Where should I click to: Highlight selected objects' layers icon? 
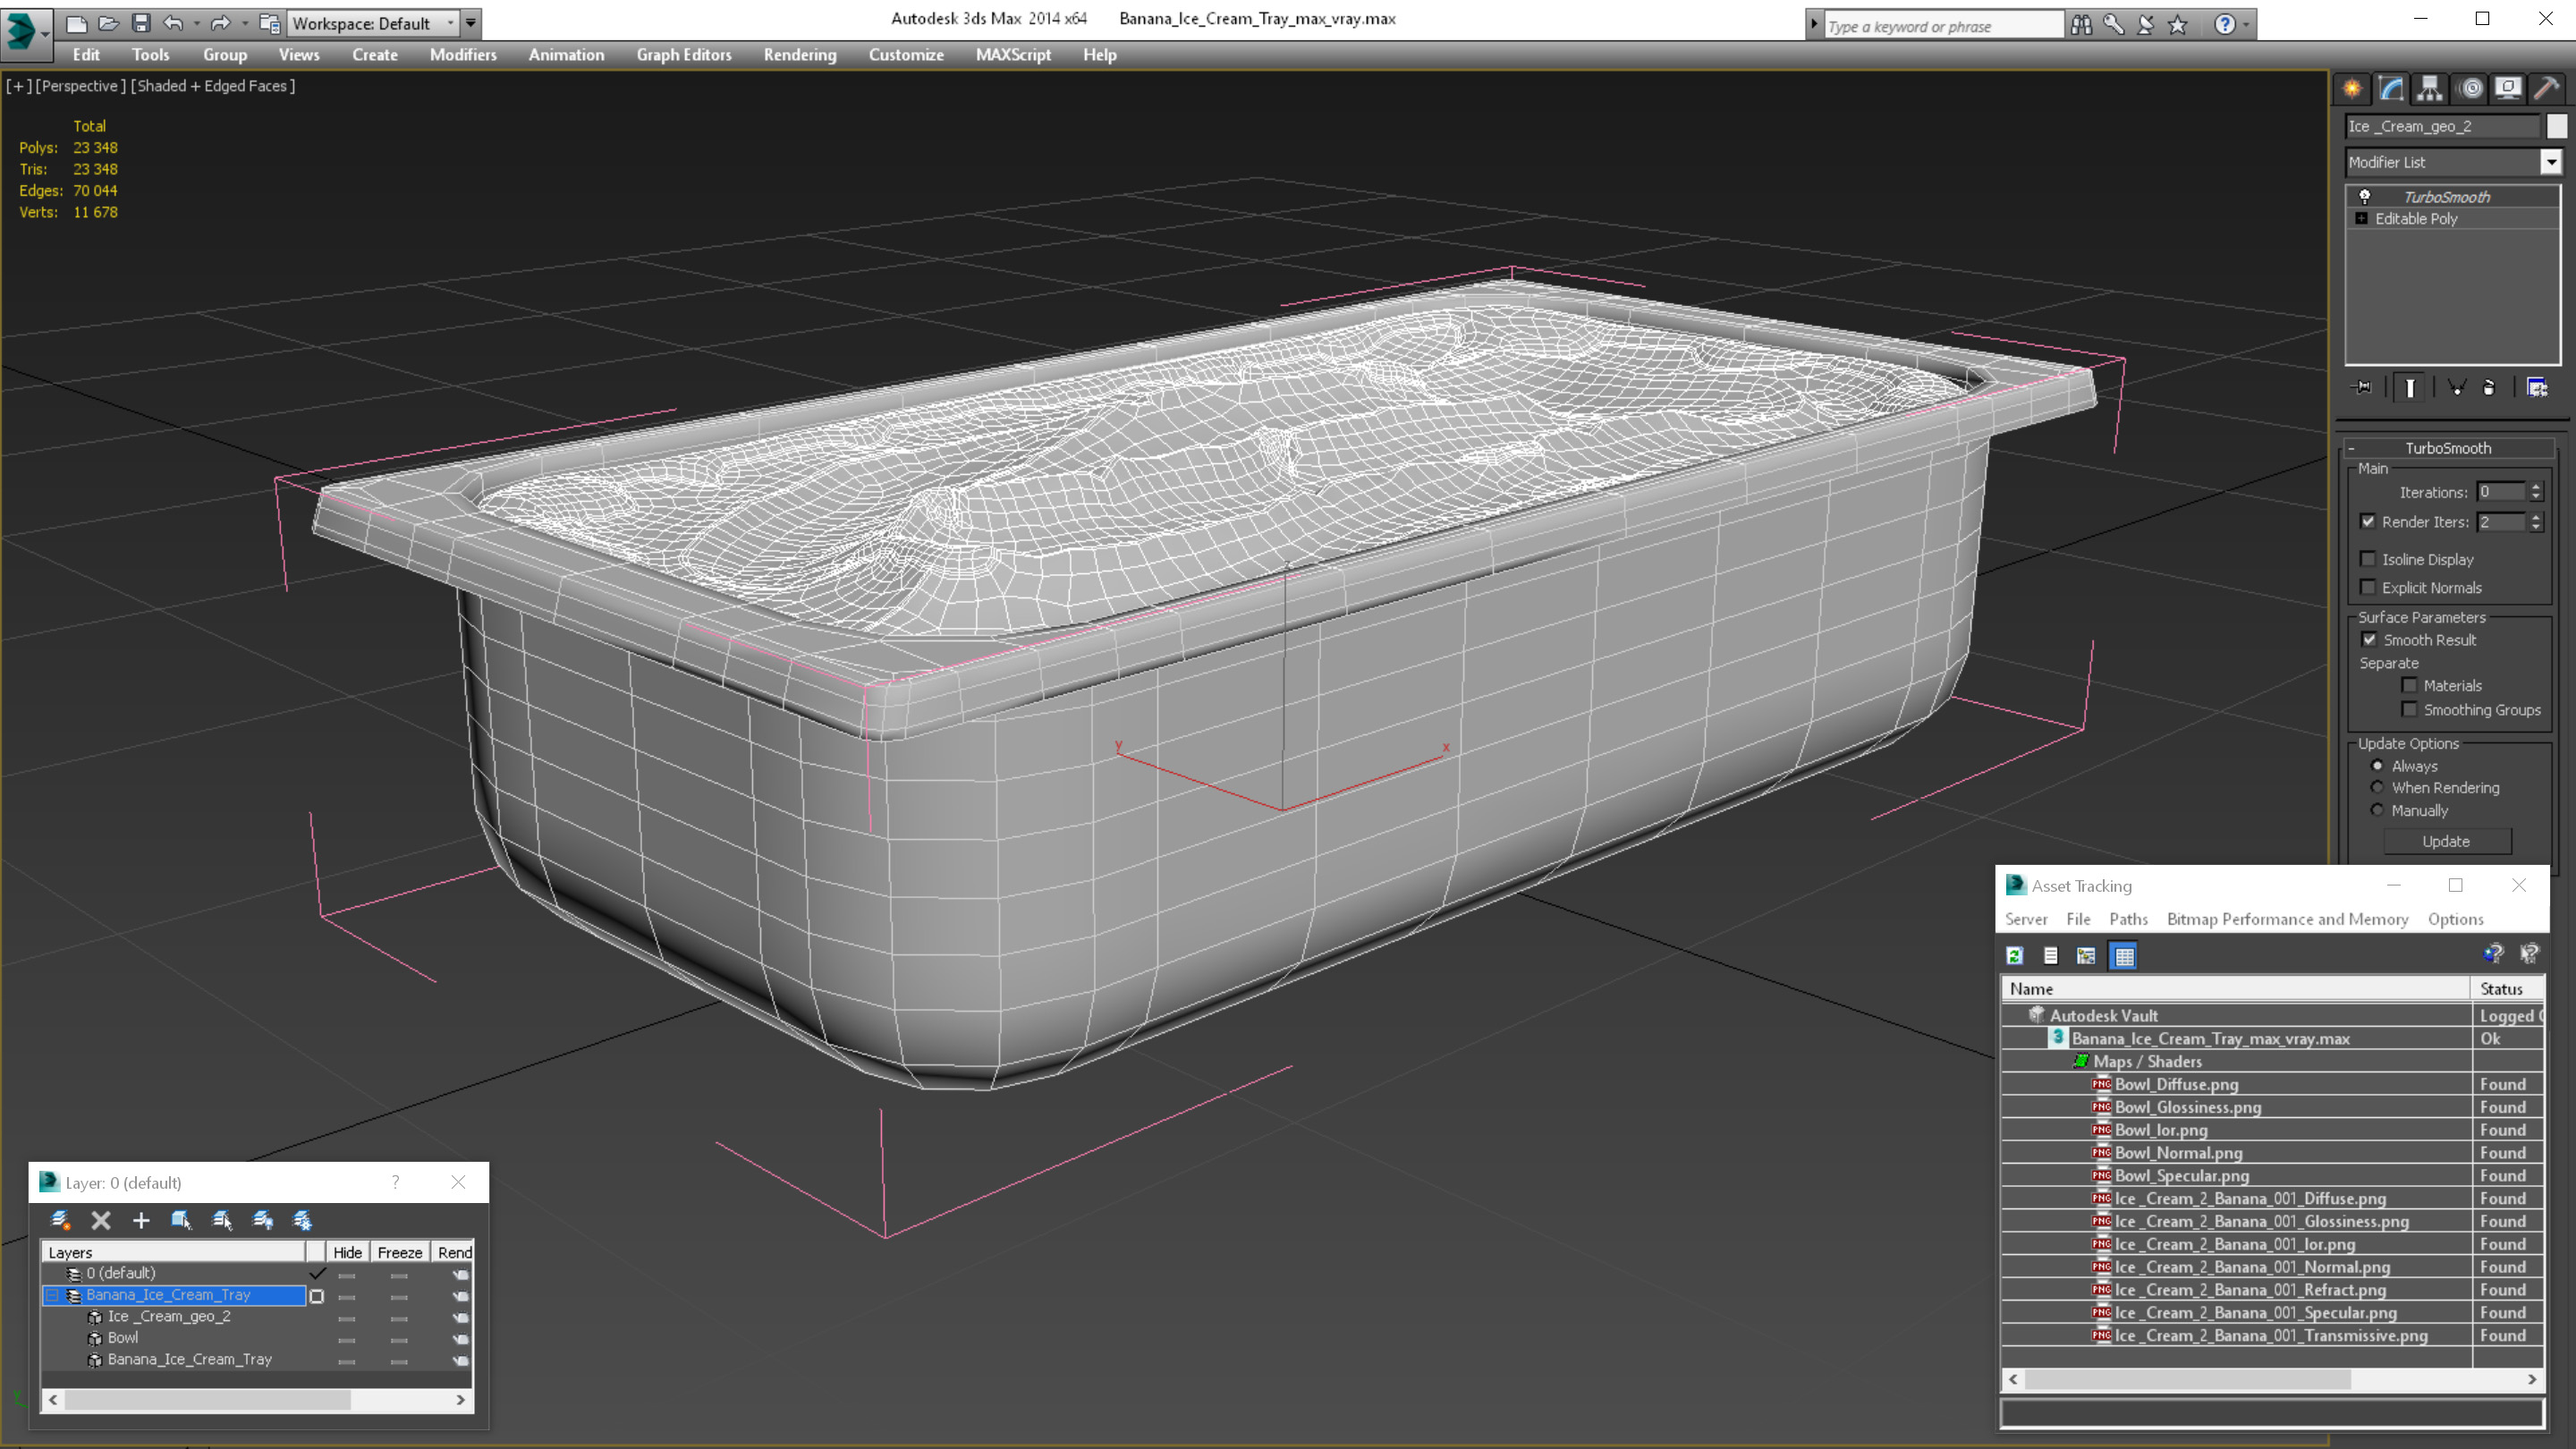tap(222, 1220)
